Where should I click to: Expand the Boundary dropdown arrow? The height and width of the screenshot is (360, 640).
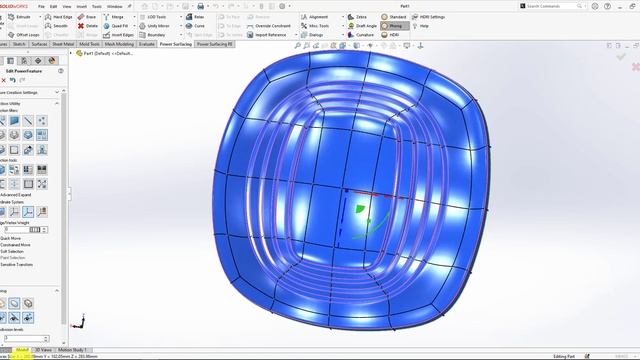(181, 35)
